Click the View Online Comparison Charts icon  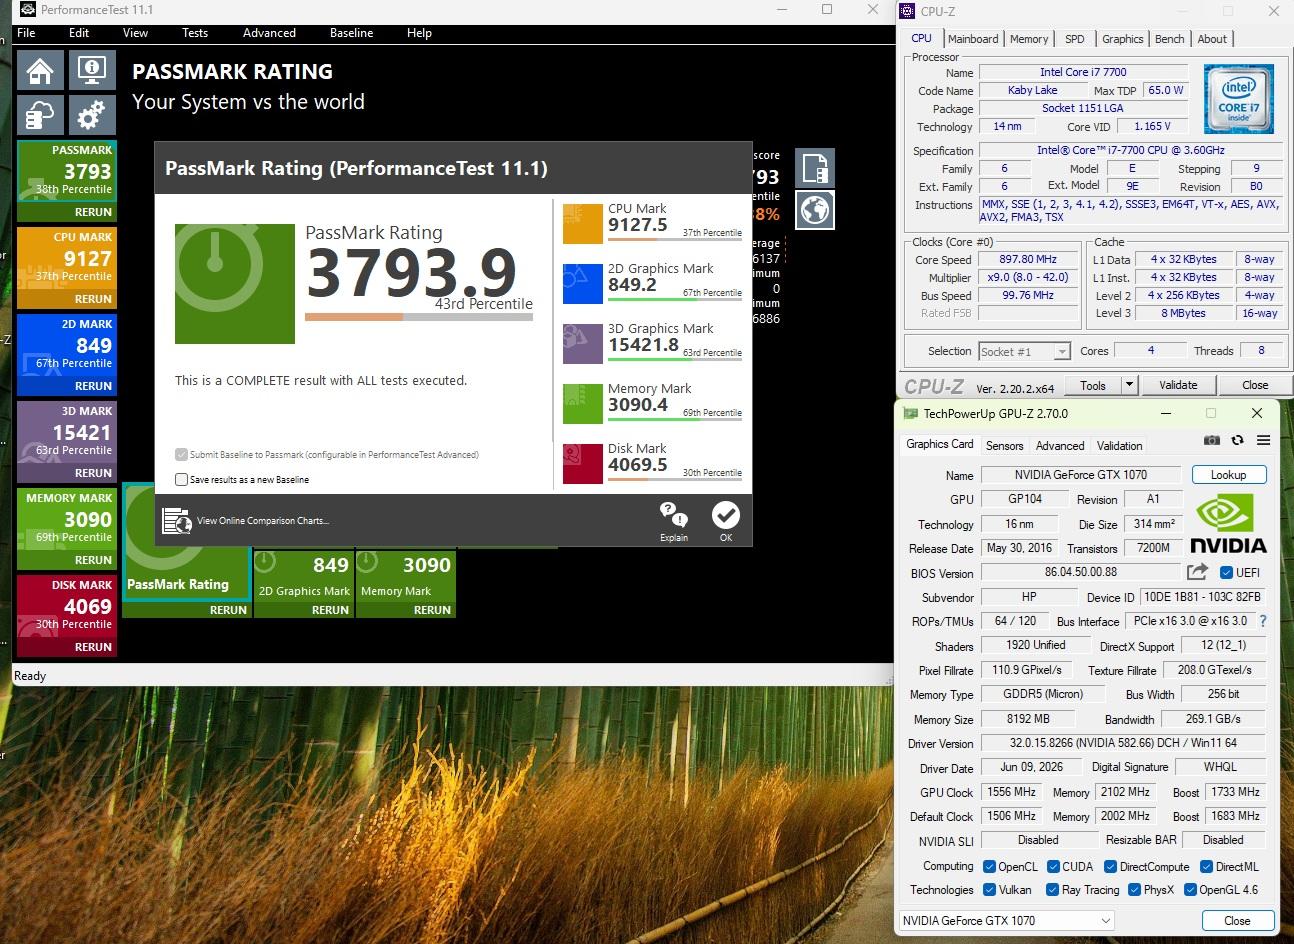[177, 521]
